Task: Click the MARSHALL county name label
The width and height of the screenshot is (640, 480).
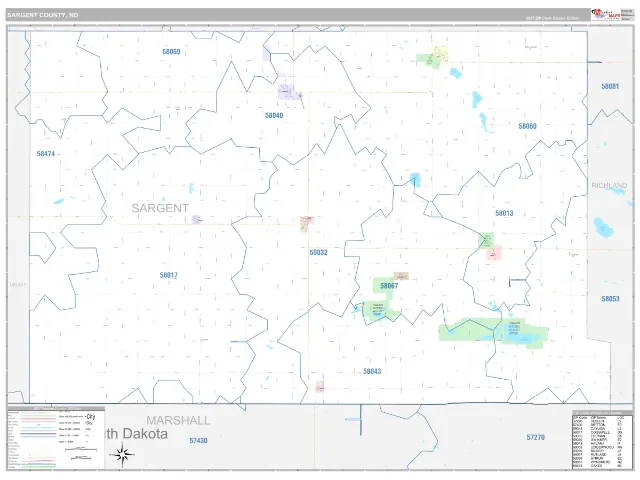Action: pos(178,421)
